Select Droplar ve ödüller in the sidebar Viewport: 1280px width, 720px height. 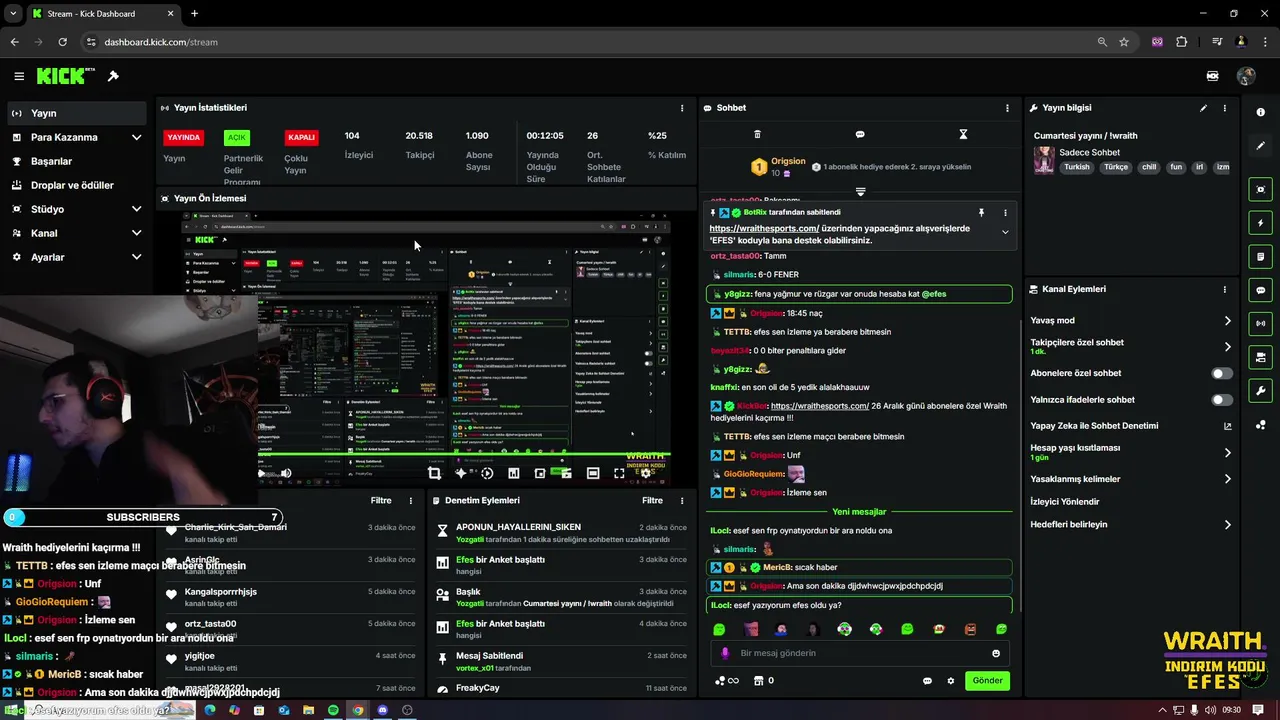(x=76, y=185)
